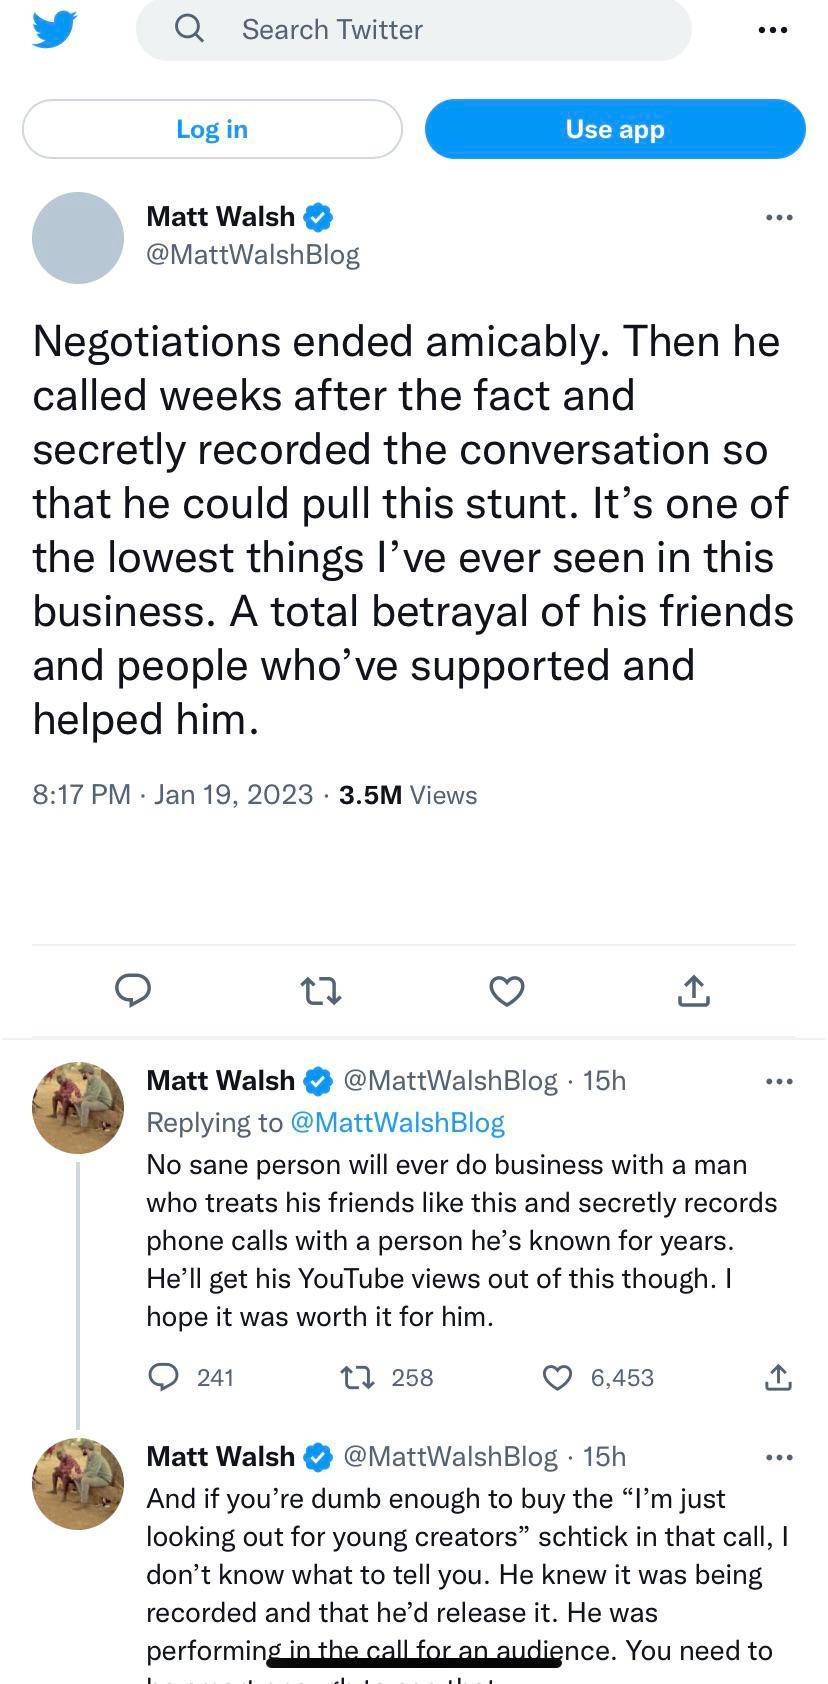Open the main tweet's gray profile avatar
This screenshot has width=828, height=1684.
point(78,238)
